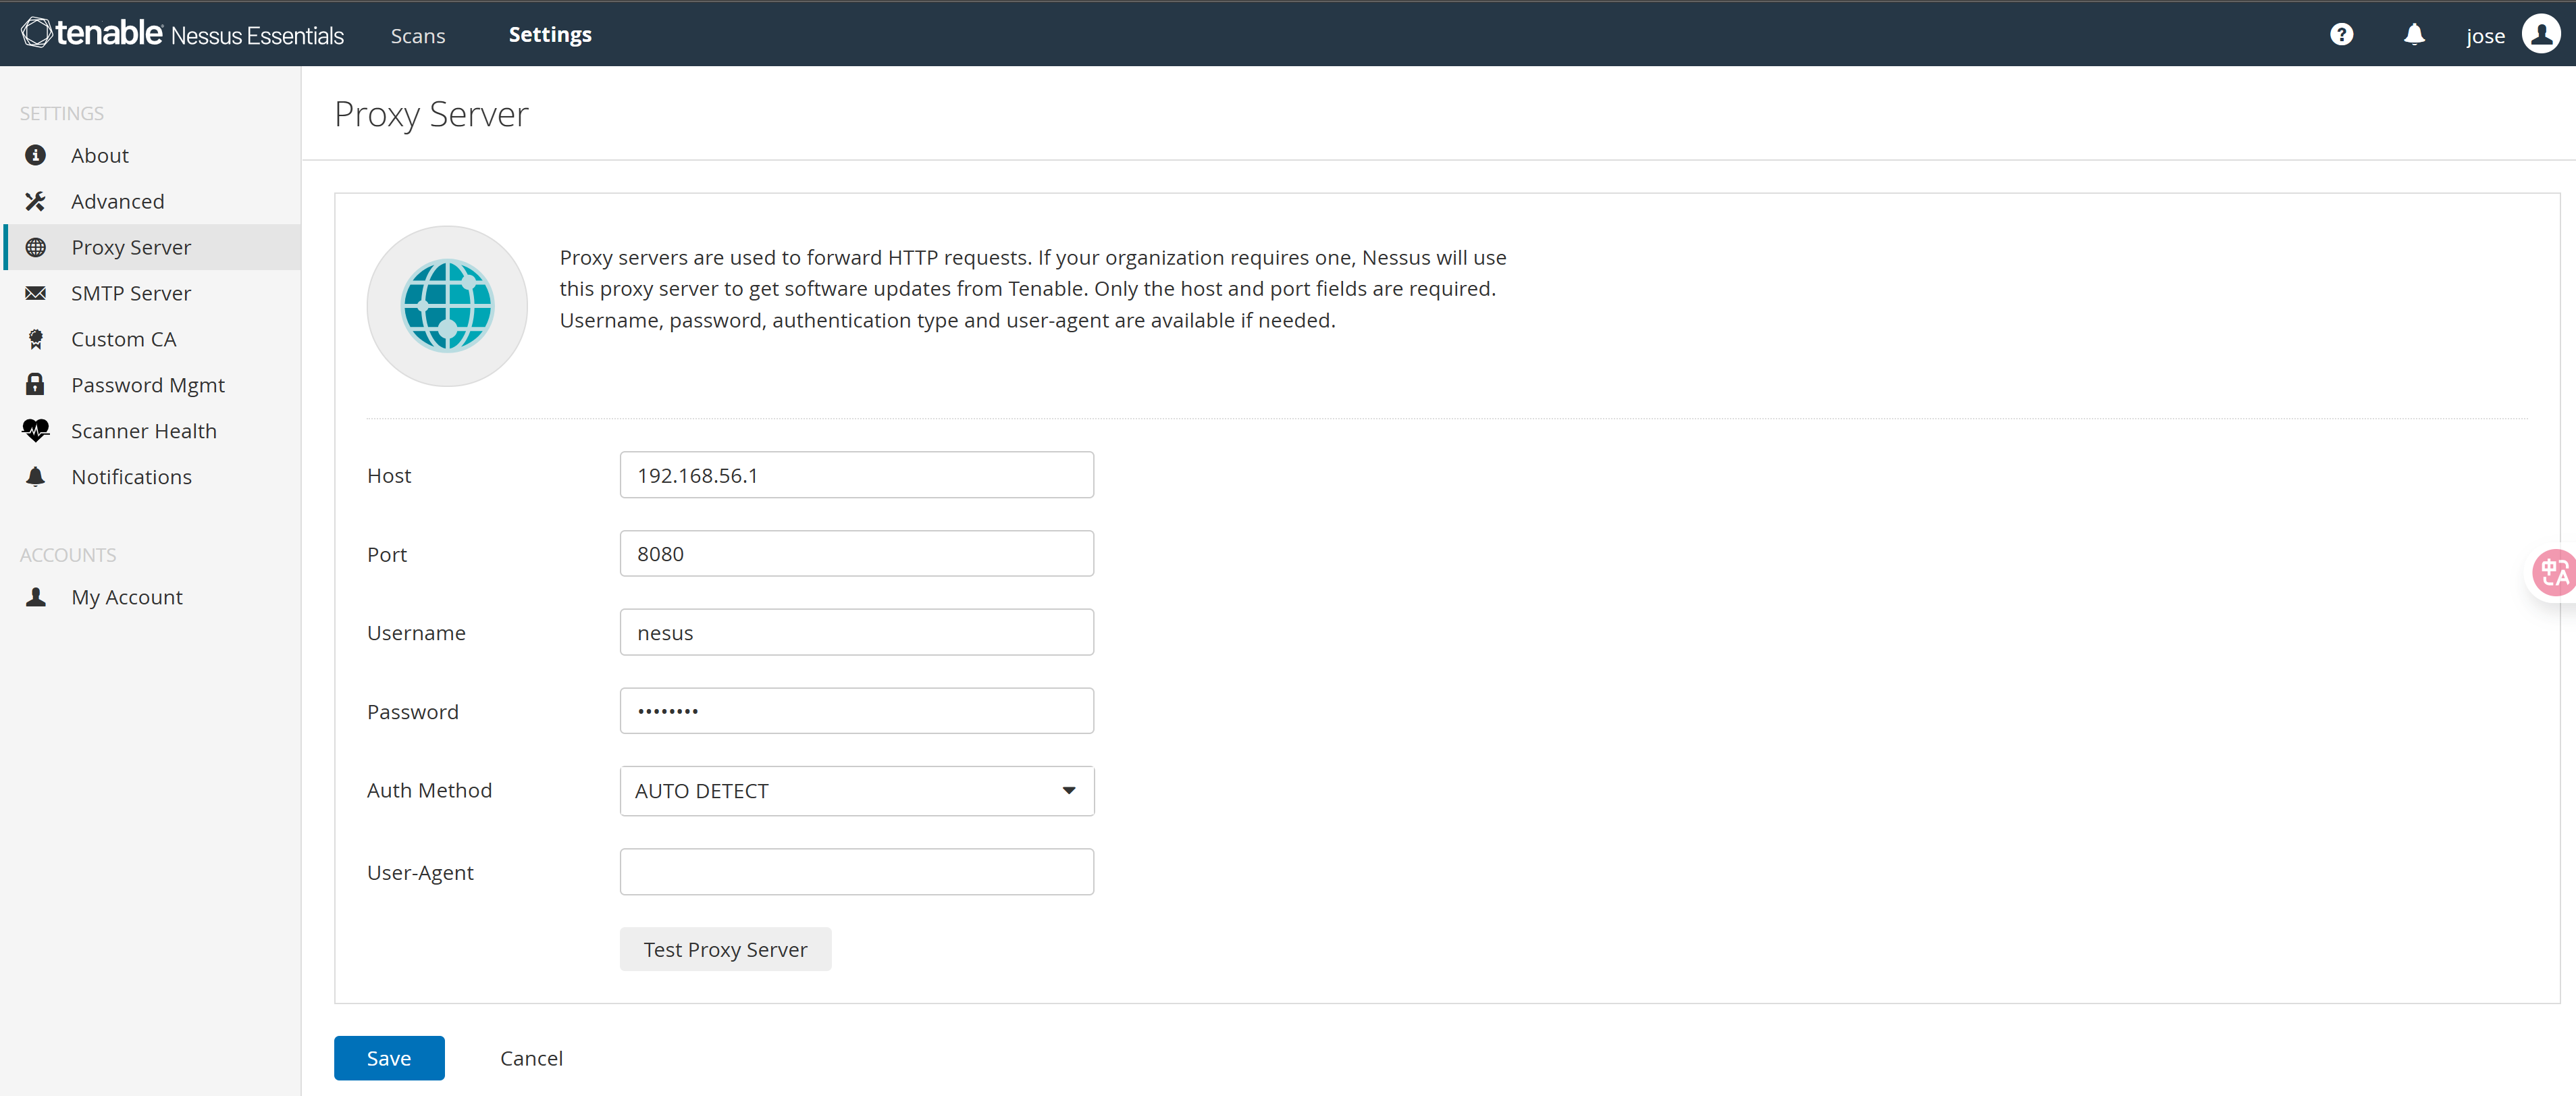Click the Proxy Server page heading
Viewport: 2576px width, 1096px height.
(x=431, y=114)
